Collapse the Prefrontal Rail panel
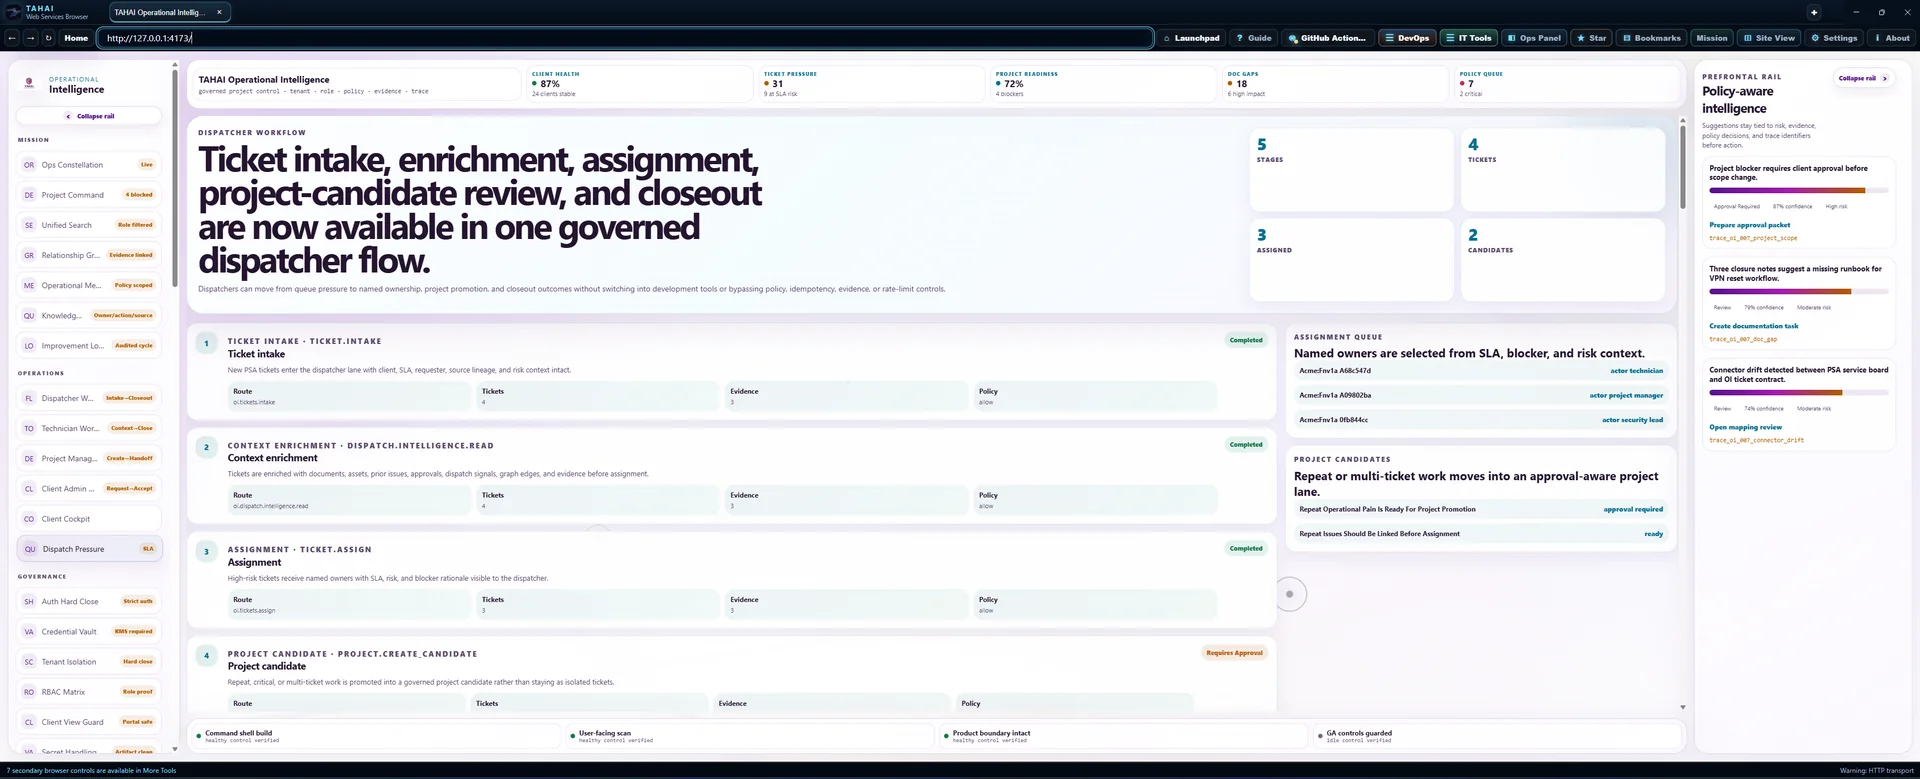Image resolution: width=1920 pixels, height=779 pixels. (x=1862, y=78)
